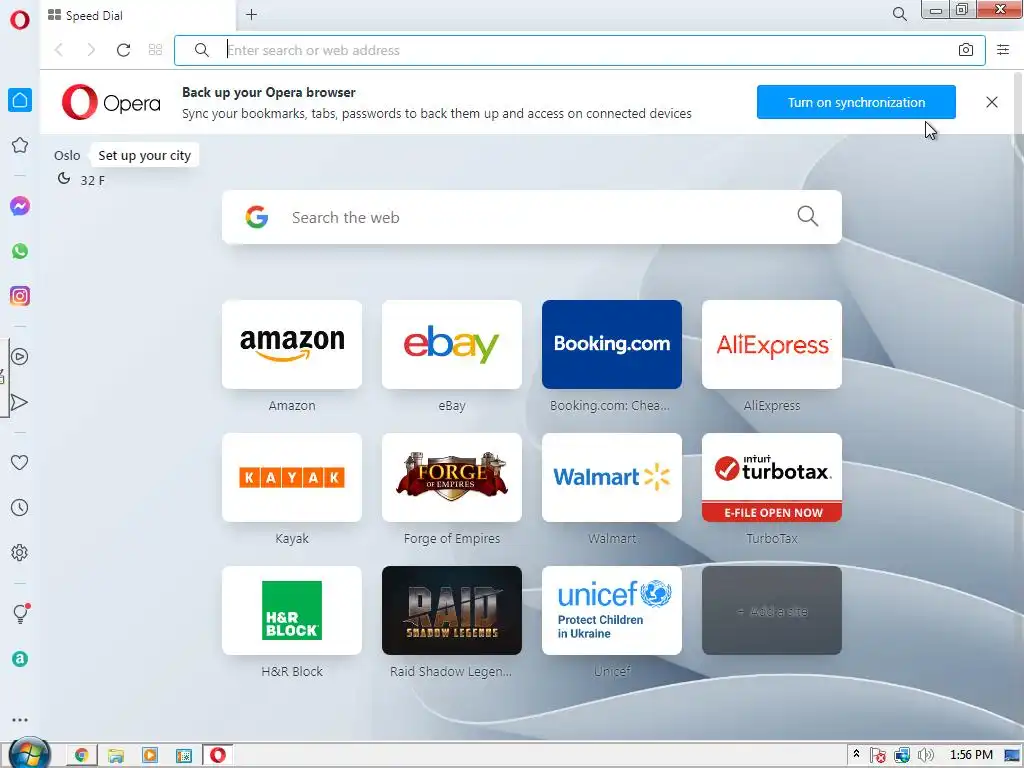Launch WhatsApp from the sidebar
1024x768 pixels.
tap(20, 251)
